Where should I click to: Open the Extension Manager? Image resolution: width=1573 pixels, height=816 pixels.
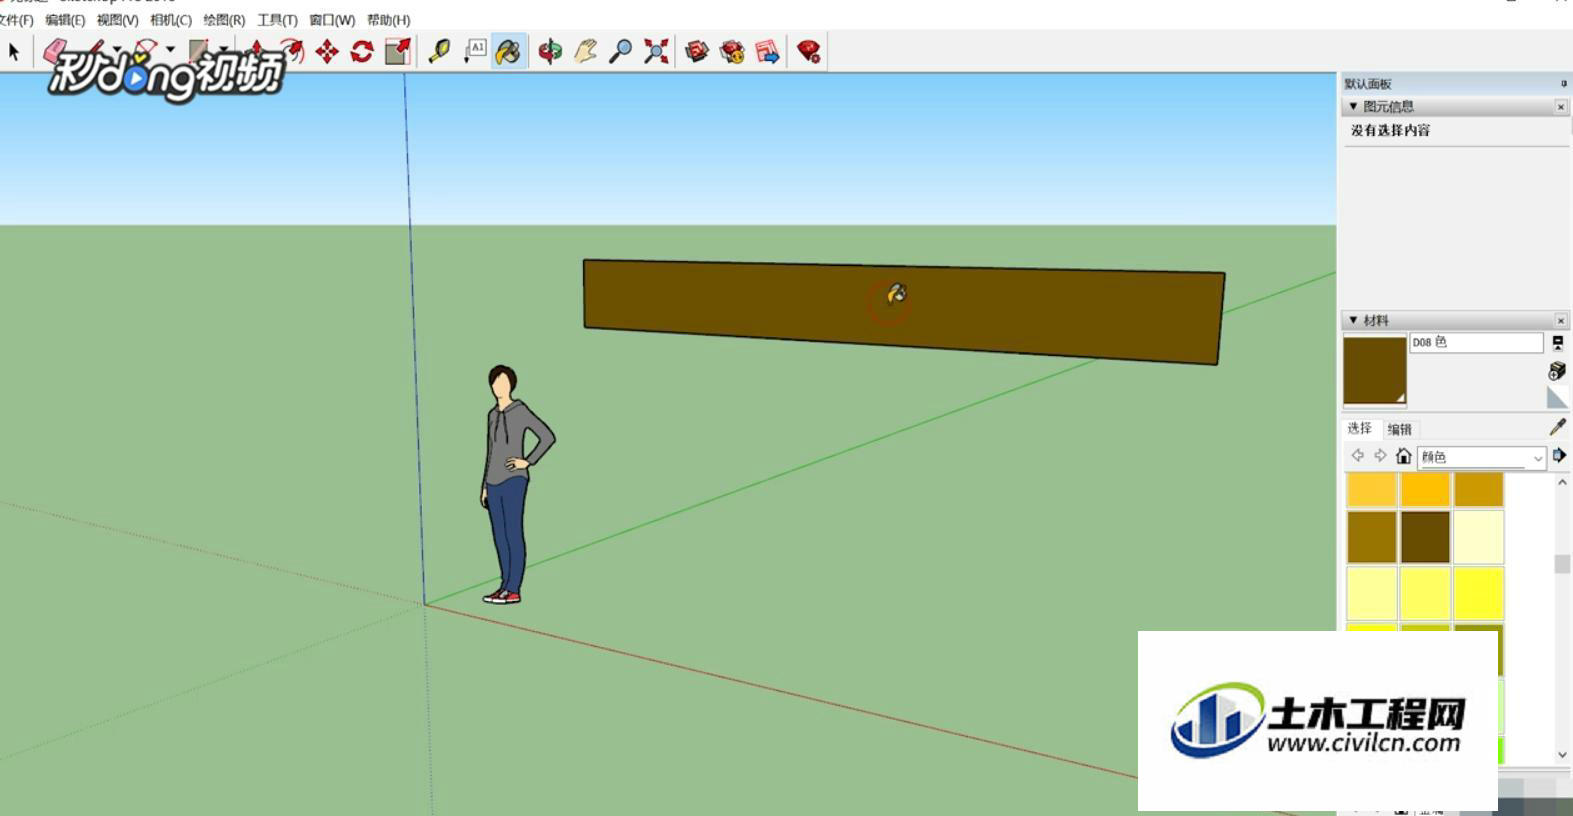pos(809,52)
